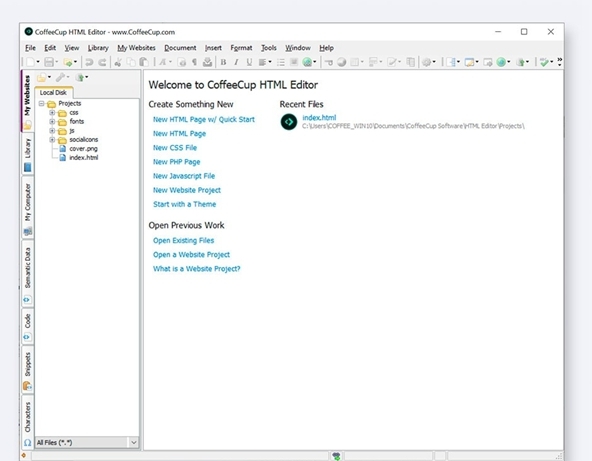Viewport: 592px width, 461px height.
Task: Open the File menu
Action: (30, 48)
